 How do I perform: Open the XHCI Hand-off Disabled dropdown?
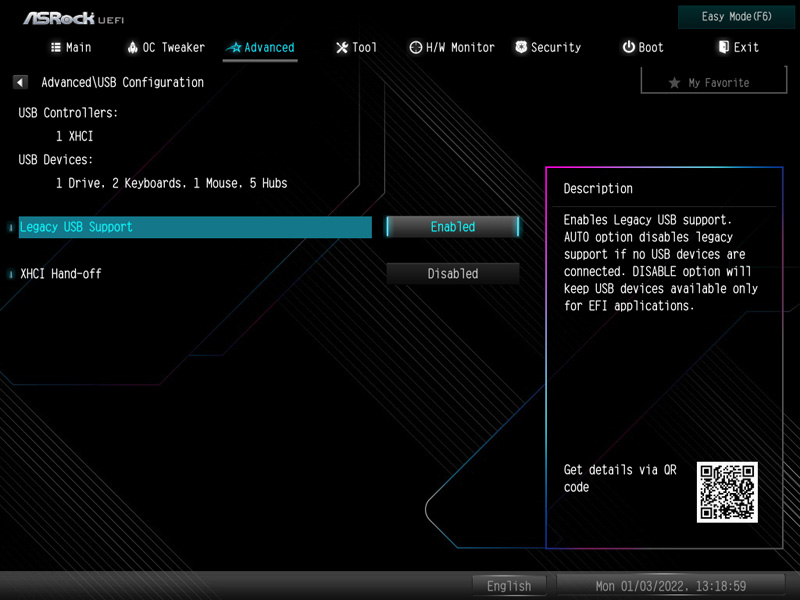point(453,274)
